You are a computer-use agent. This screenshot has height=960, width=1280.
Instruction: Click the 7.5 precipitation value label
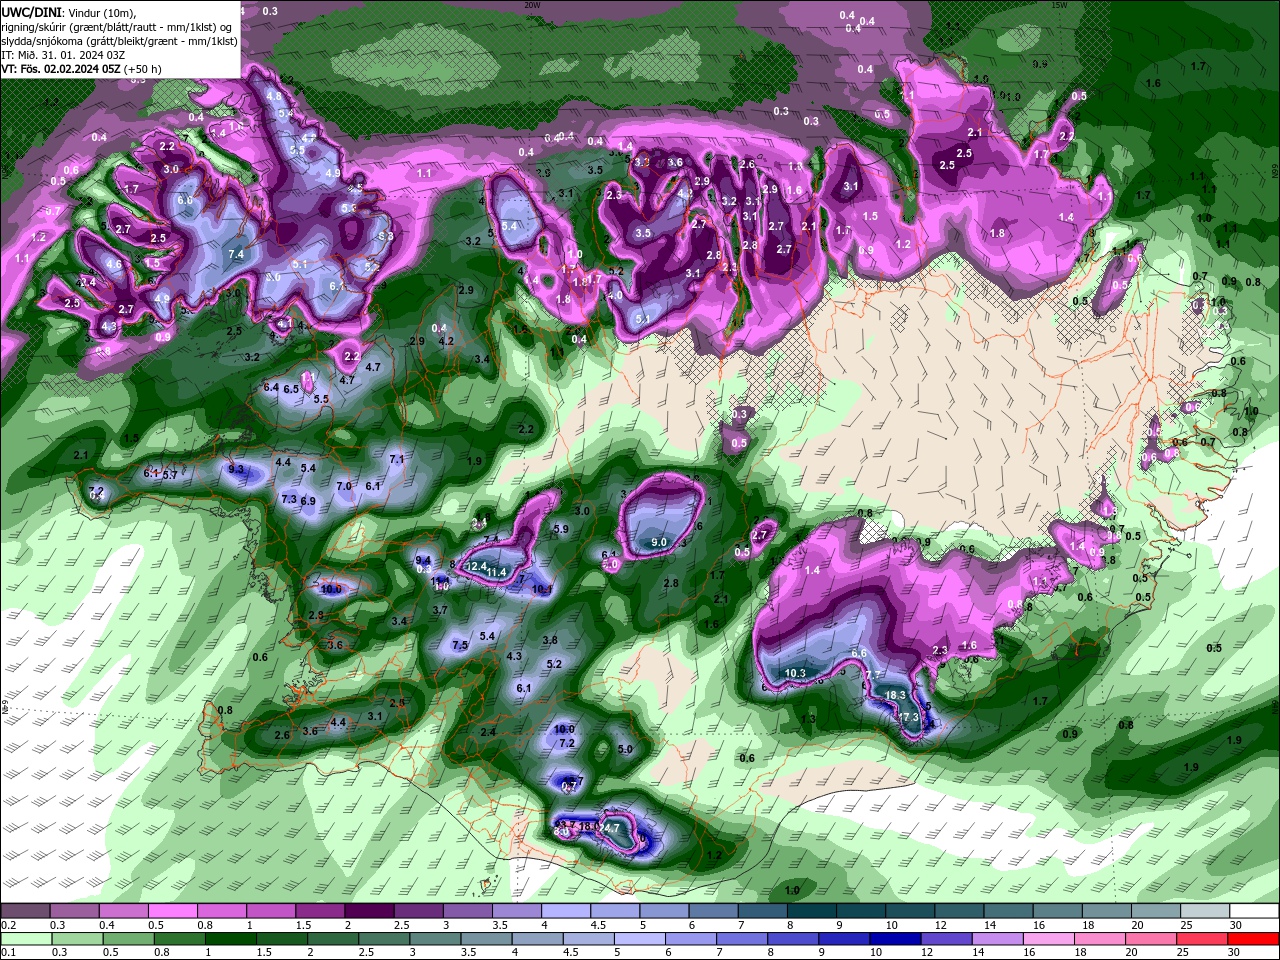(460, 645)
